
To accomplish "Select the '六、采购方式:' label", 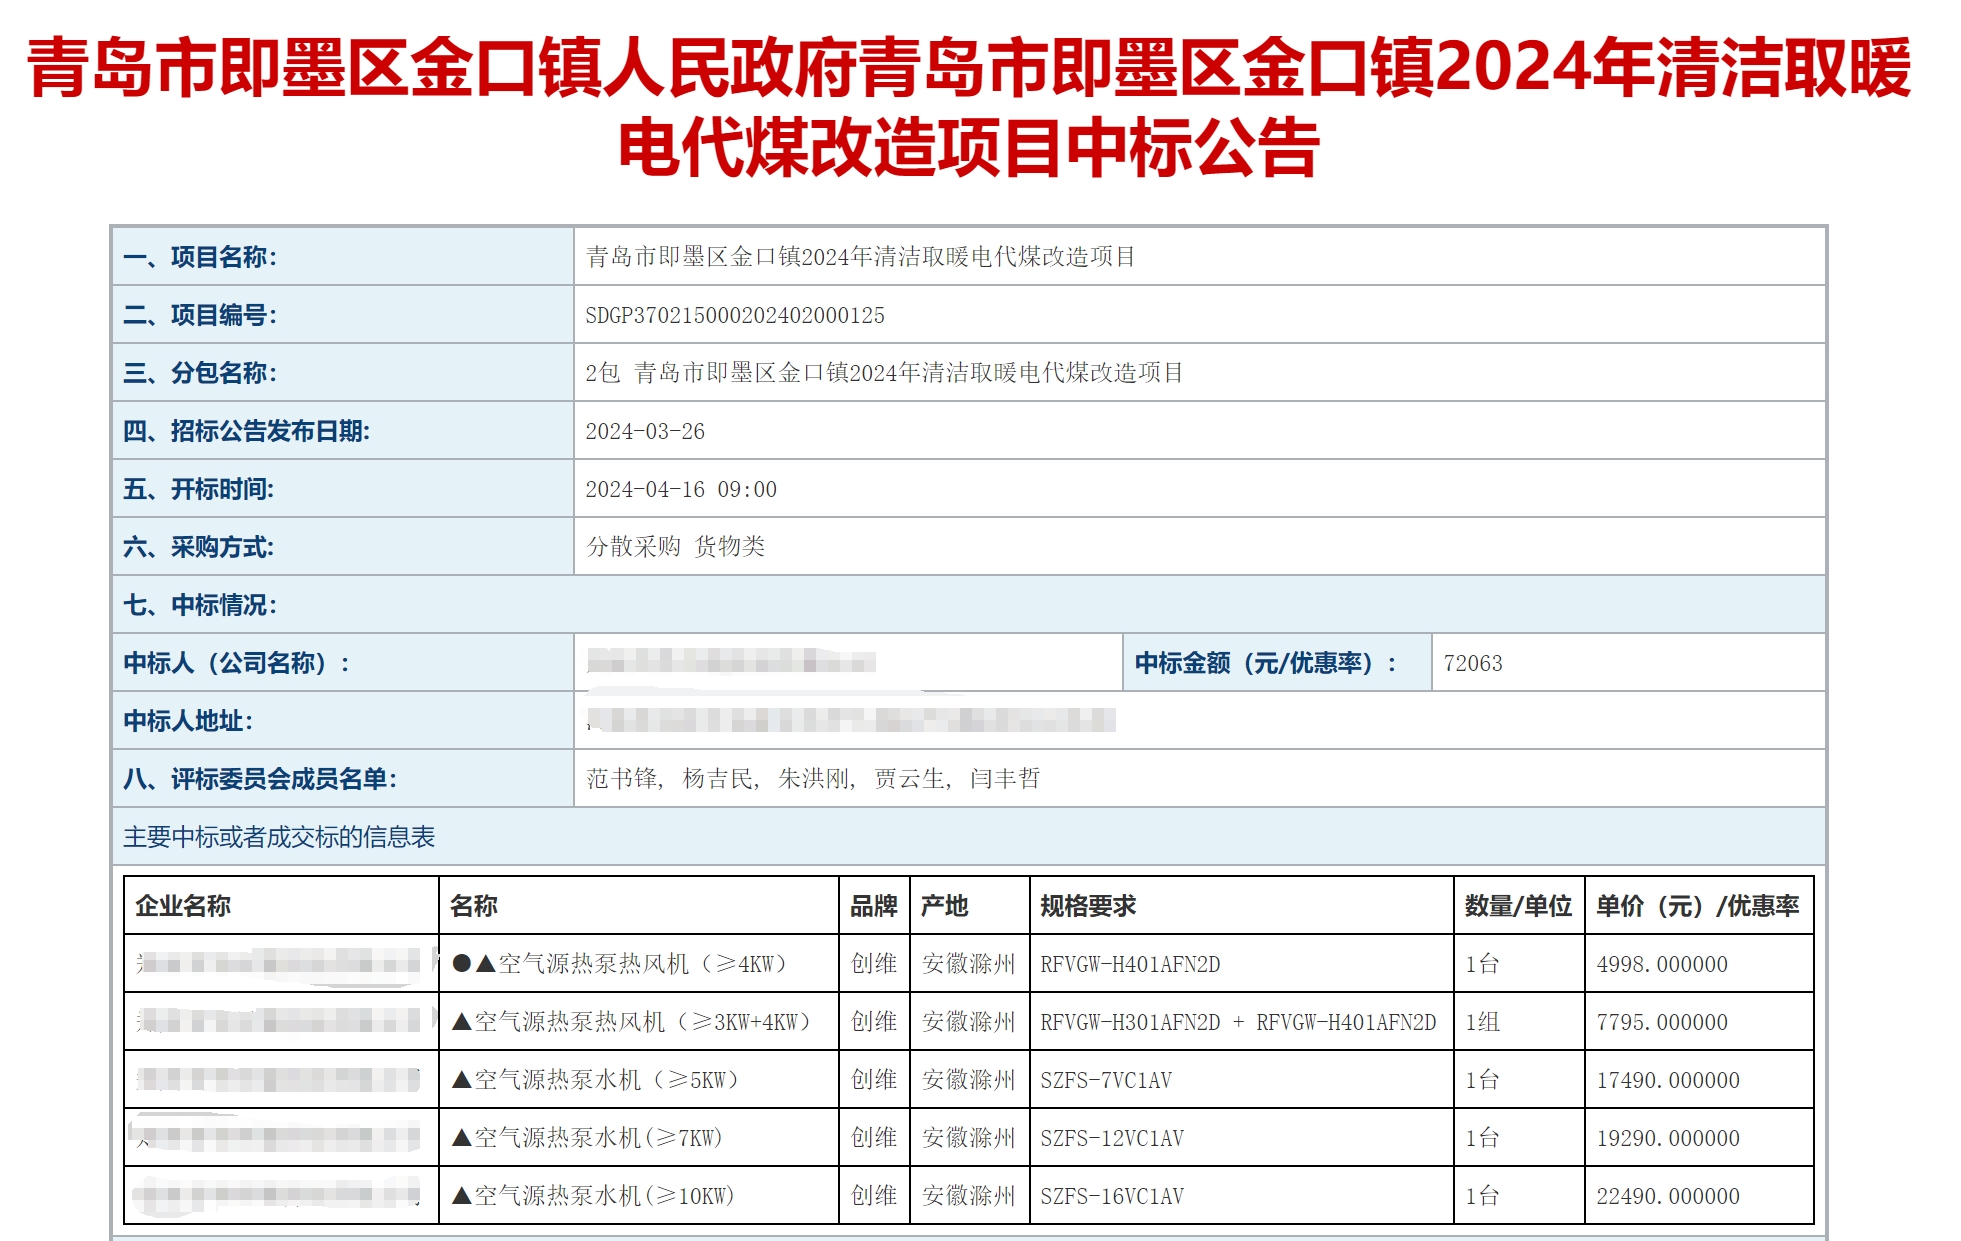I will tap(198, 547).
